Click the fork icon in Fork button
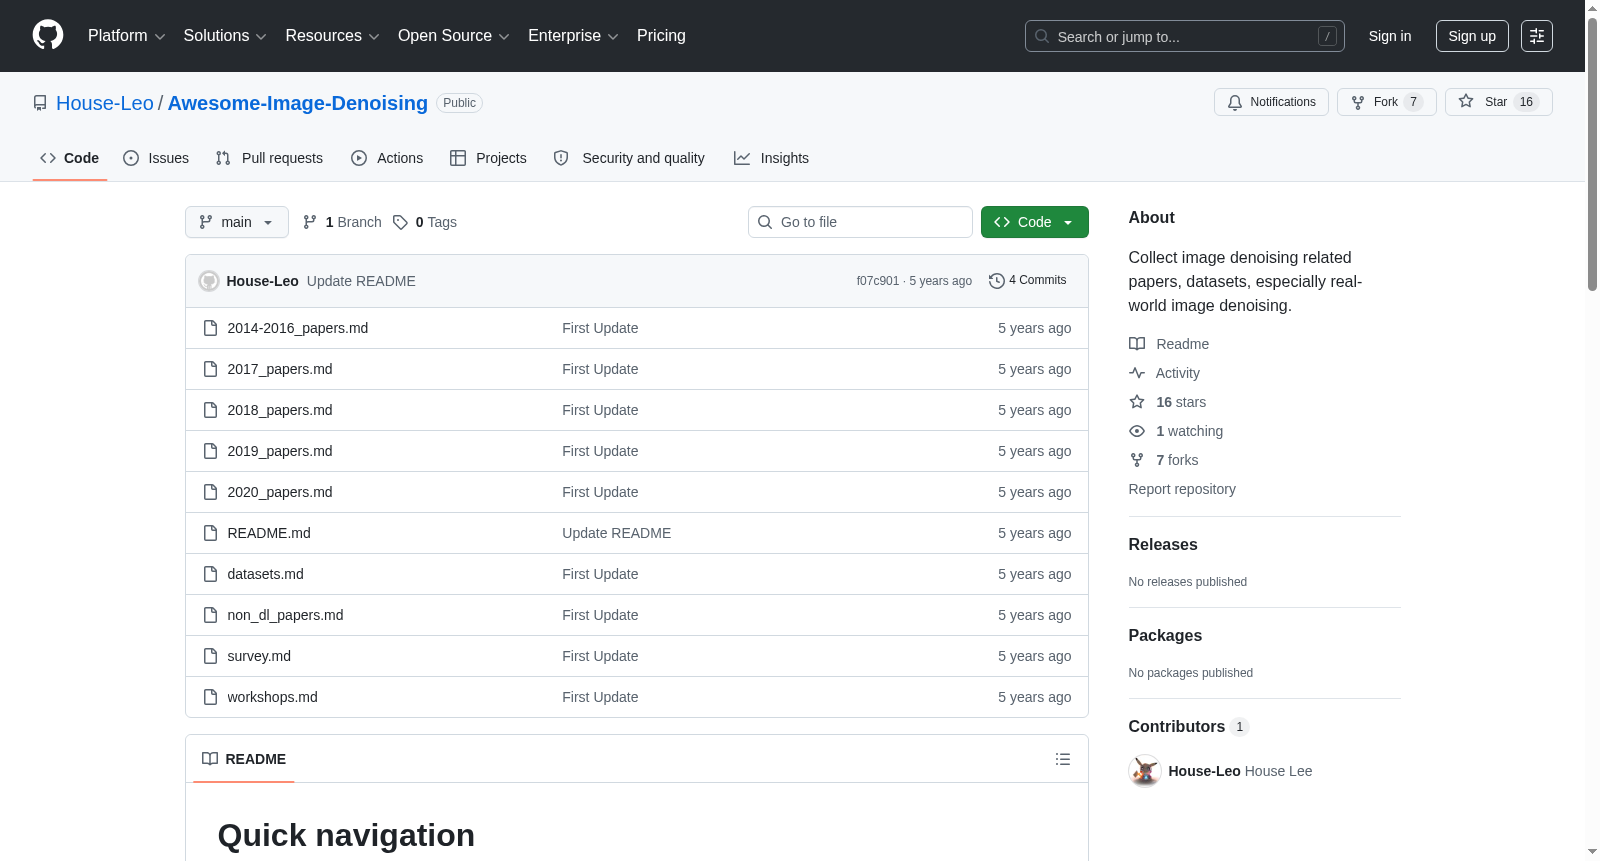 coord(1358,102)
